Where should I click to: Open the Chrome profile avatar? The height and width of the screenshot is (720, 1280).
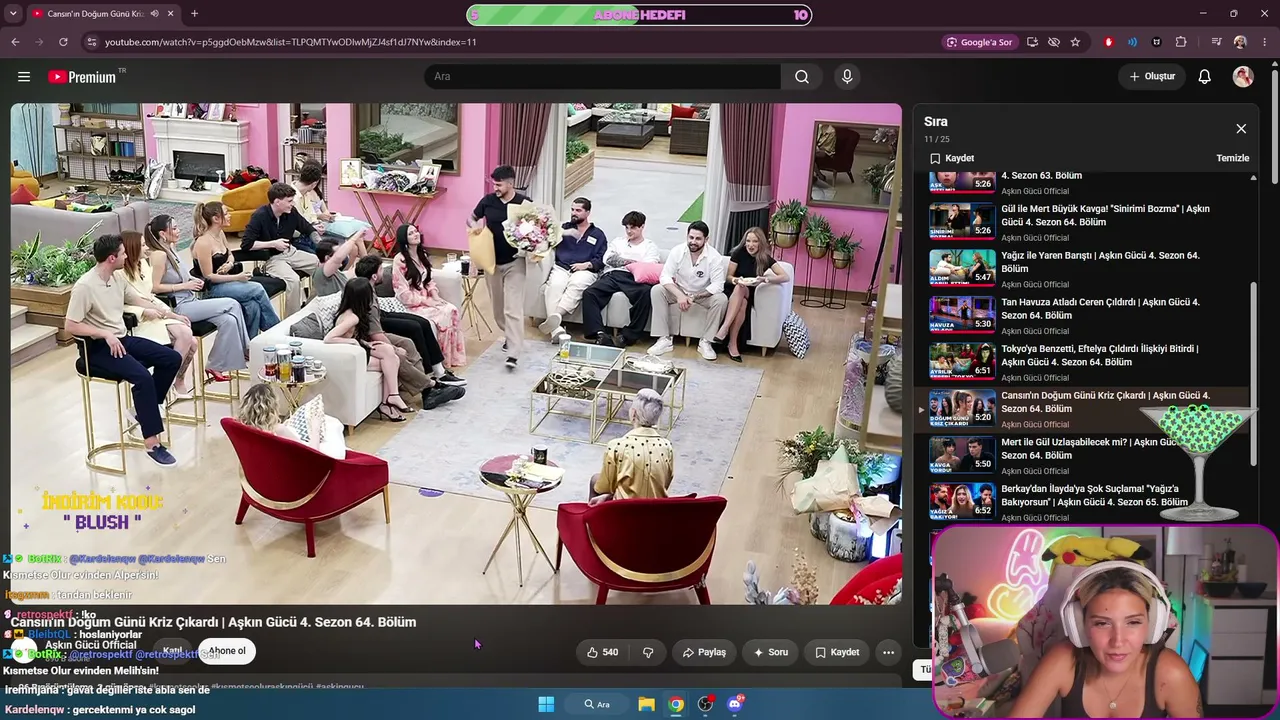click(x=1240, y=42)
